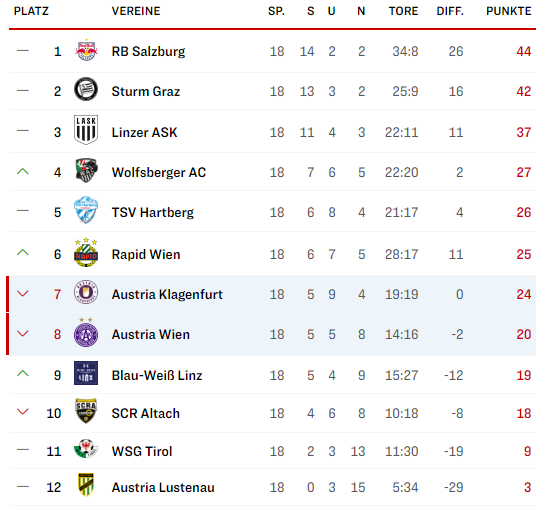Click the Austria Lustenau green-yellow shield

tap(86, 485)
